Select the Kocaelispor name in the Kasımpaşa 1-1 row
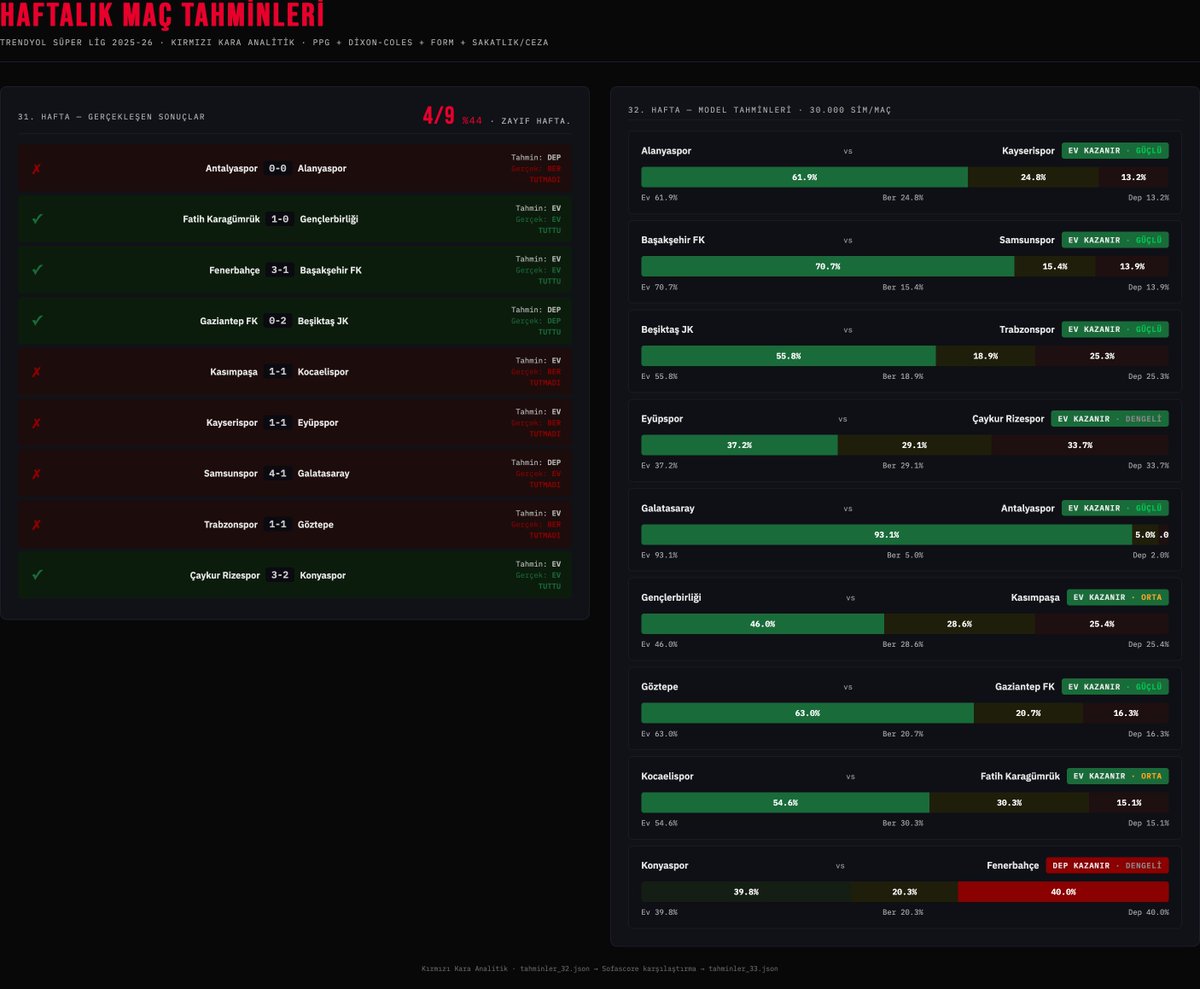The width and height of the screenshot is (1200, 989). [323, 372]
